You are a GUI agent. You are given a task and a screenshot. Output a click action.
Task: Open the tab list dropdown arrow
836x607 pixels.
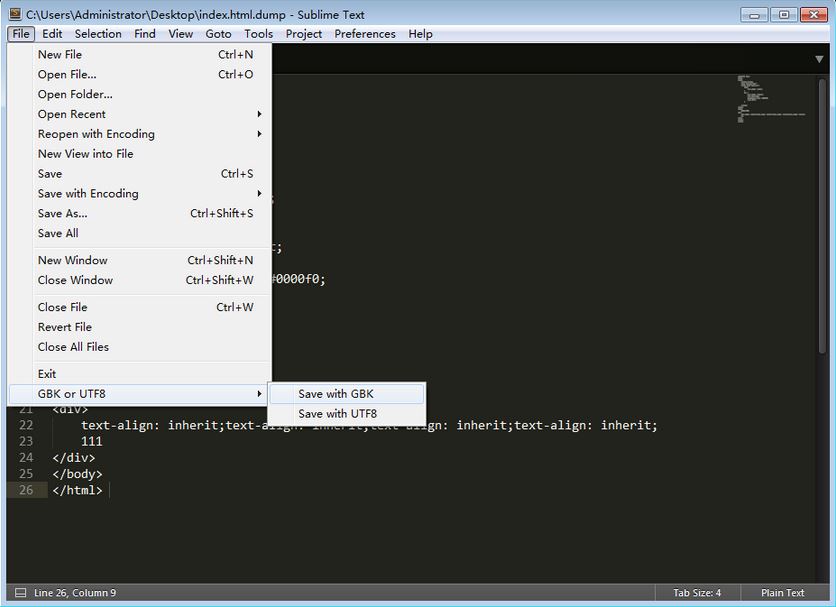[819, 59]
